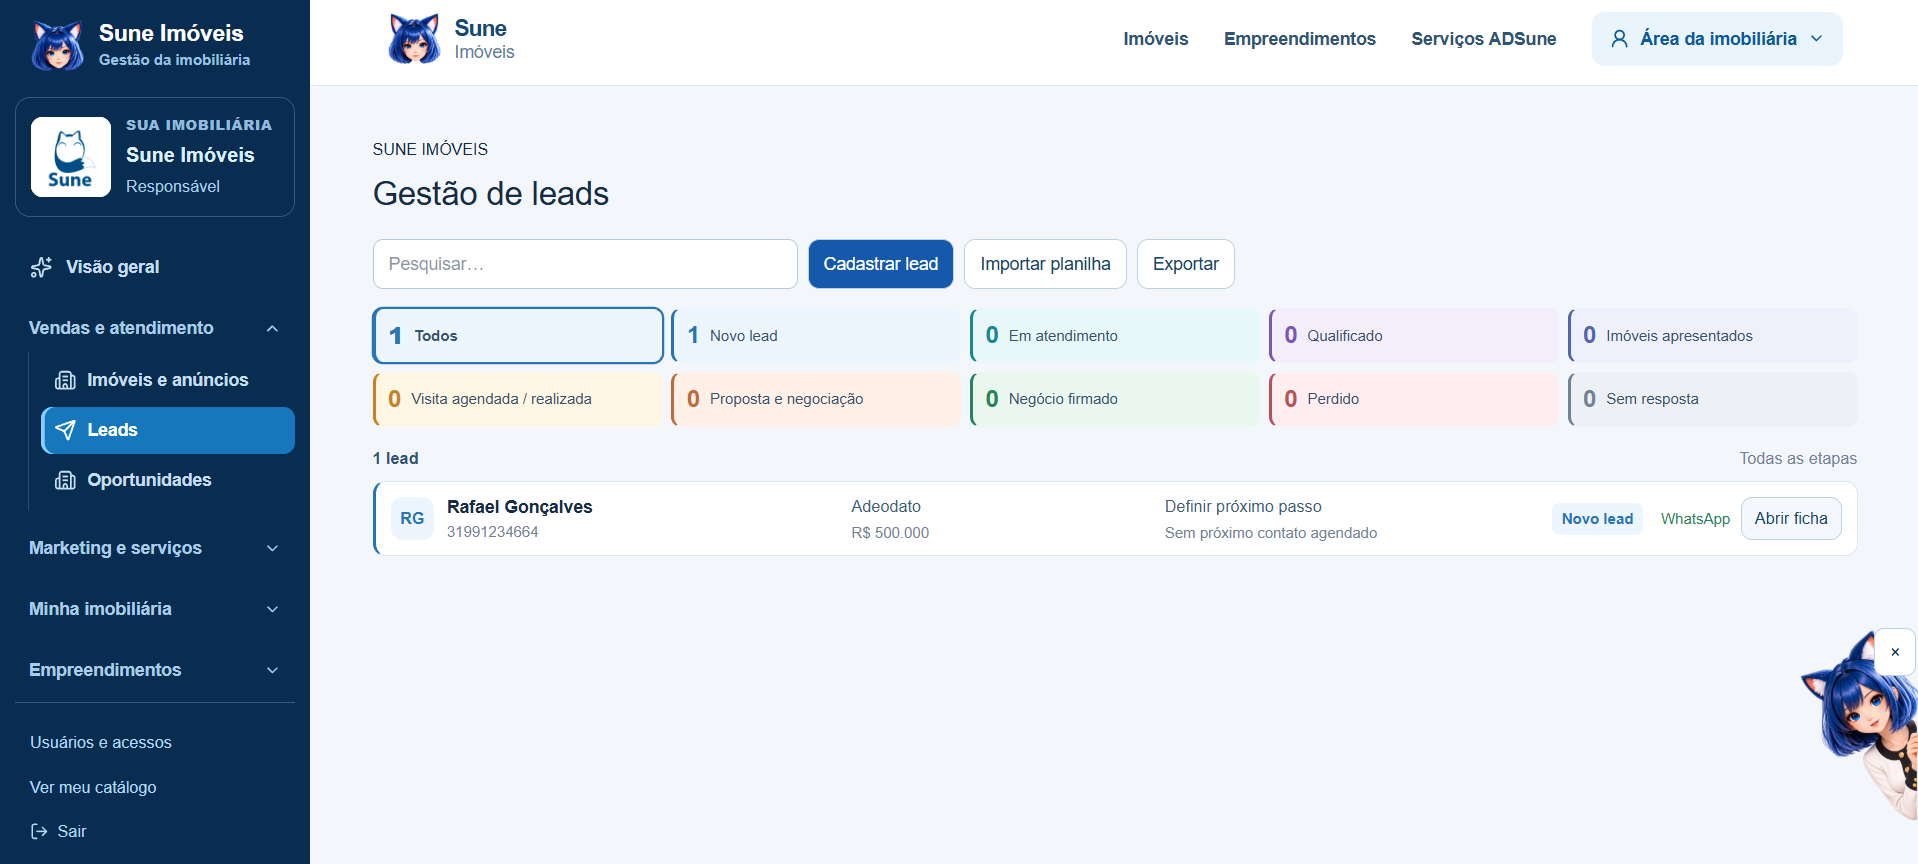Click the Adeodato text in the lead row

(x=886, y=507)
